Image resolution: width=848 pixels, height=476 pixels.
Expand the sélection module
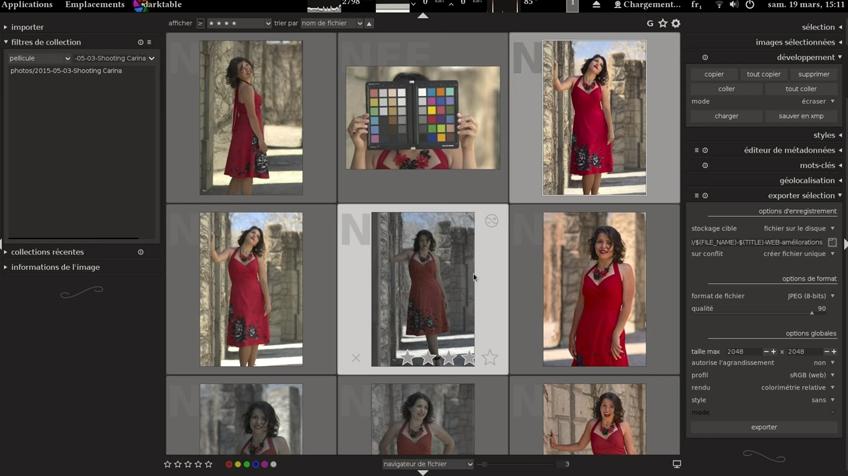click(x=818, y=27)
